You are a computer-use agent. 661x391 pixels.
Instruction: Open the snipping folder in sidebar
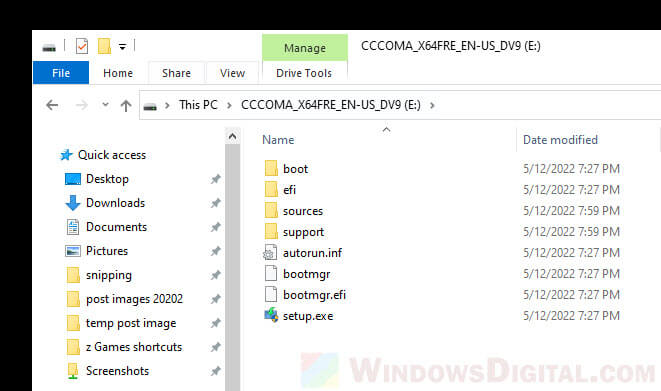click(109, 275)
